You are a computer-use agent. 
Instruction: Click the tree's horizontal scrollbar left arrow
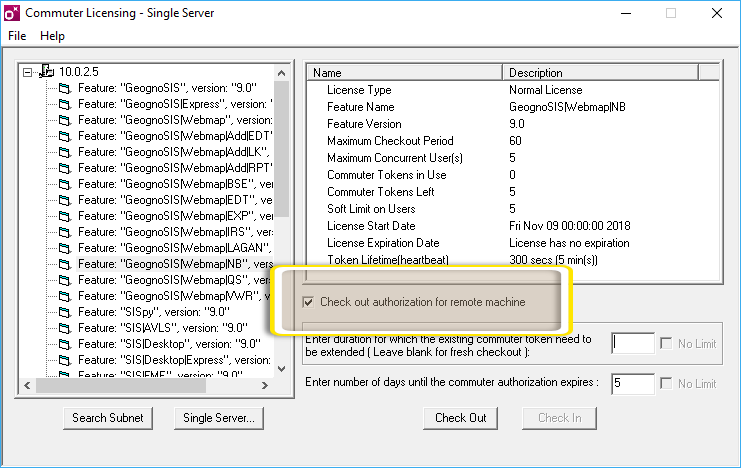[27, 385]
